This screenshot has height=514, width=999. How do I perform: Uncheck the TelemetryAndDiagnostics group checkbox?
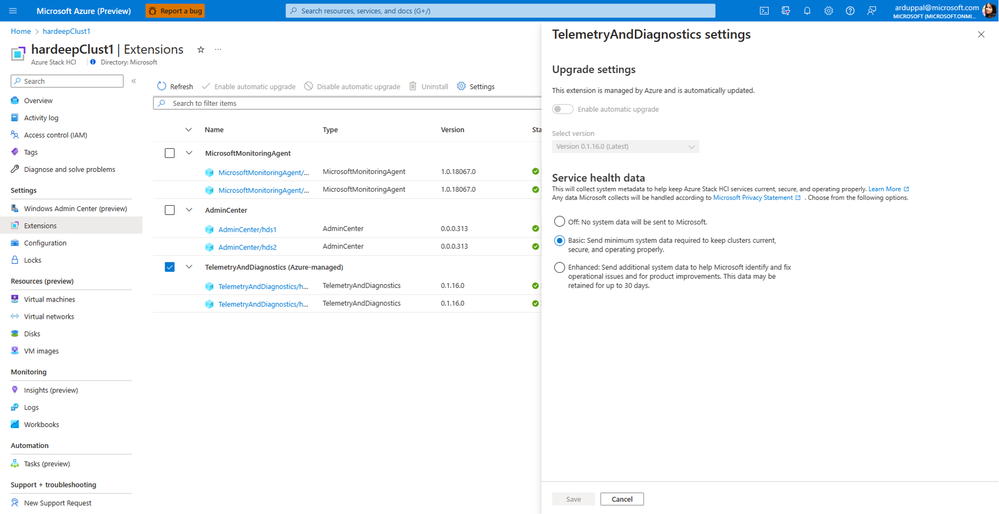point(169,268)
